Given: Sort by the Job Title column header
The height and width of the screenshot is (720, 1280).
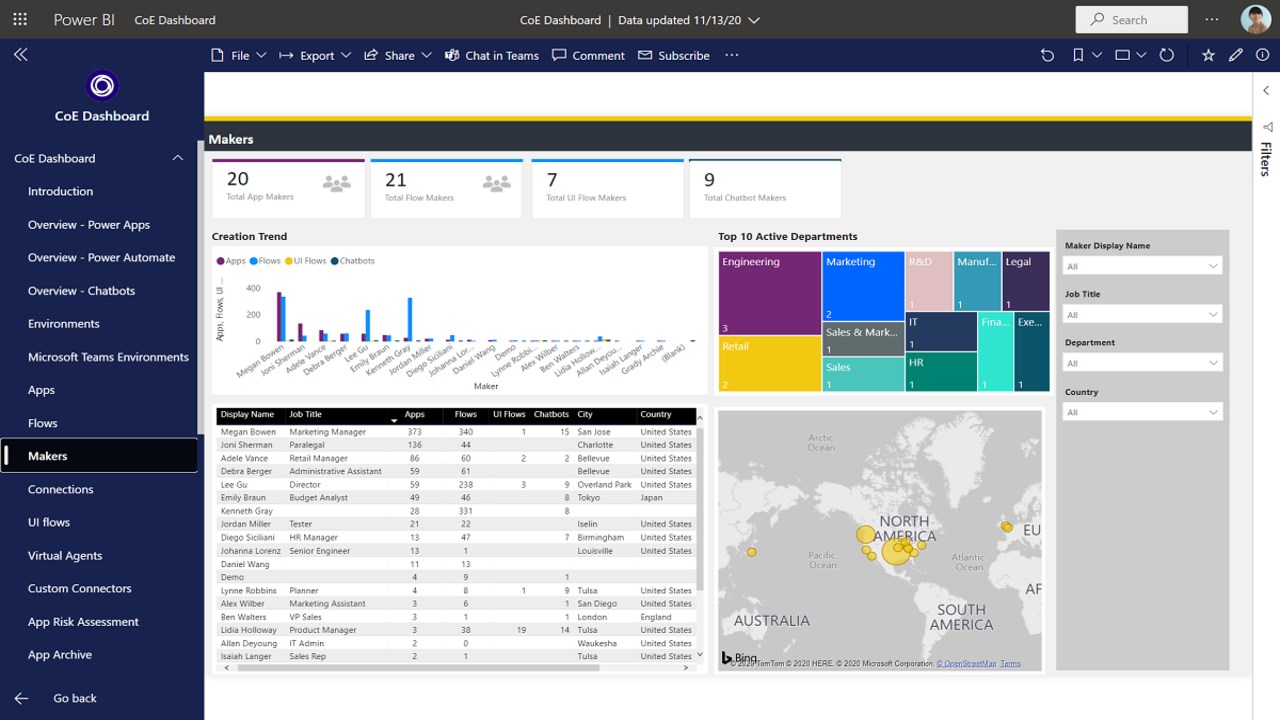Looking at the screenshot, I should [x=305, y=414].
